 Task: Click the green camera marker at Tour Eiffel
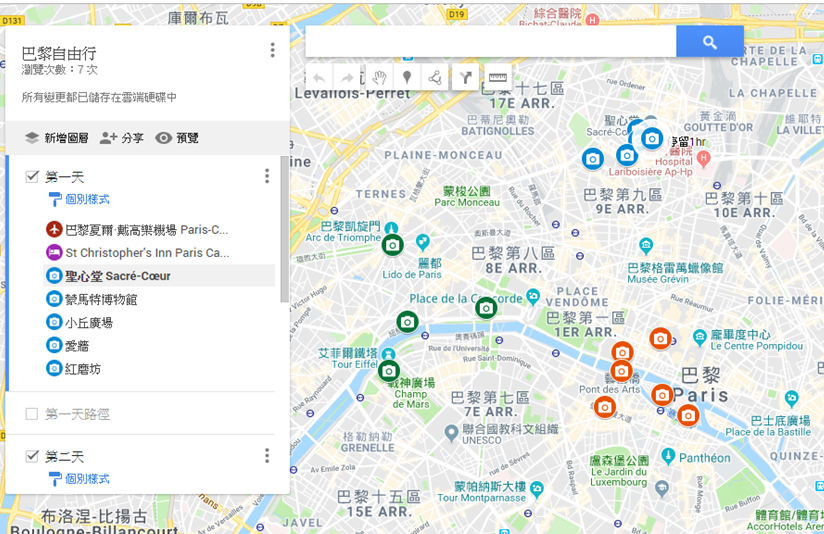[x=389, y=372]
